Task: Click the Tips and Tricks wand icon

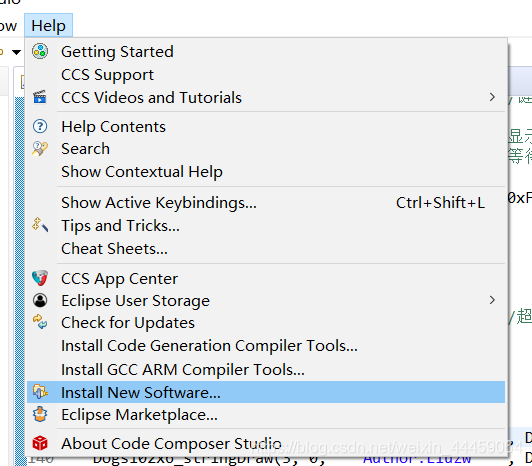Action: [40, 225]
